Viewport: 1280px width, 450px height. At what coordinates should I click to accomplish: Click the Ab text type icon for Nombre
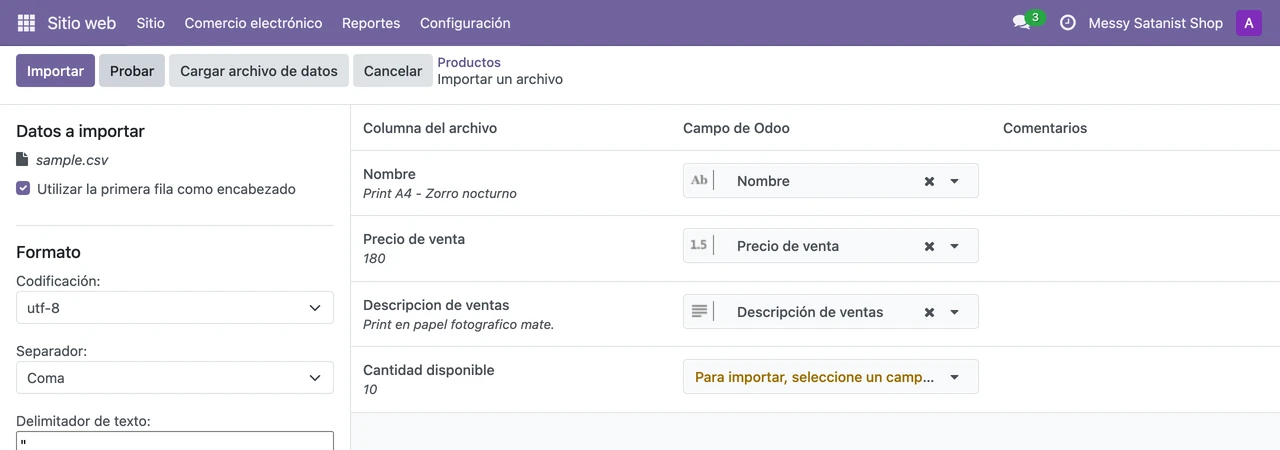point(699,181)
